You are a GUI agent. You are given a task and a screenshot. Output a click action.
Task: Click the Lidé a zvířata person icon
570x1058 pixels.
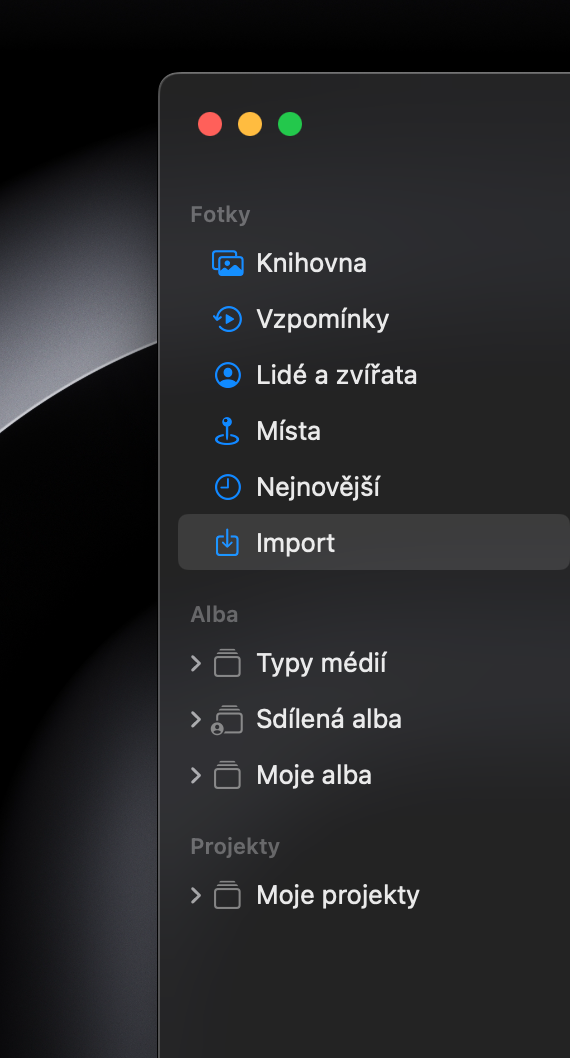(227, 375)
